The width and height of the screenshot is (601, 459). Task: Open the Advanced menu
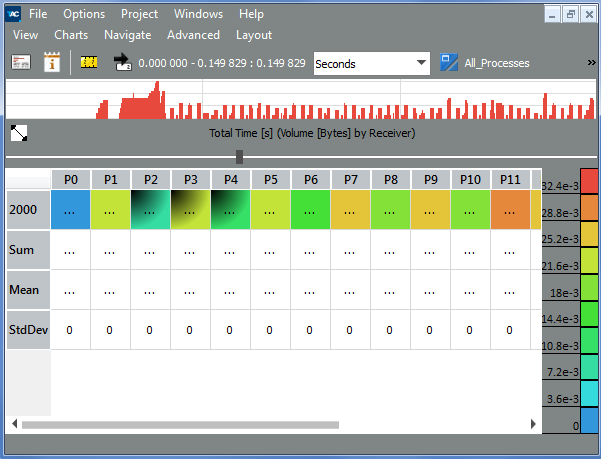193,34
